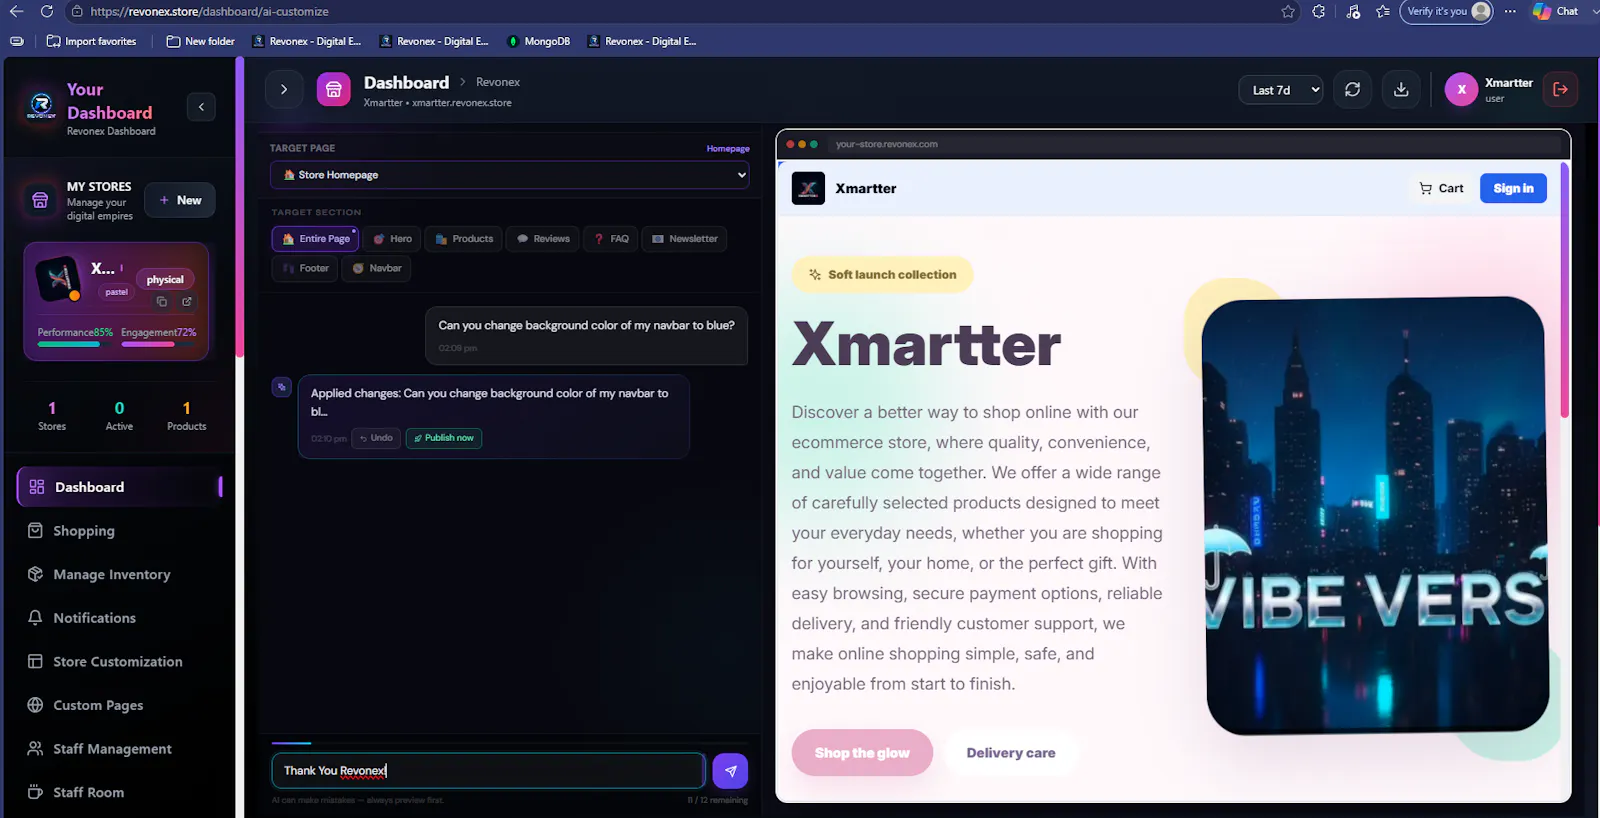The height and width of the screenshot is (818, 1600).
Task: Click the Xmartter store card thumbnail
Action: click(58, 279)
